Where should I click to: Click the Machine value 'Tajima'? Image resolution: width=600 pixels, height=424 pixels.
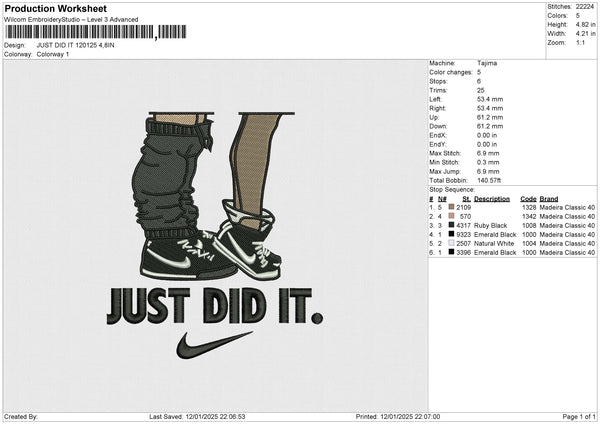pos(487,63)
